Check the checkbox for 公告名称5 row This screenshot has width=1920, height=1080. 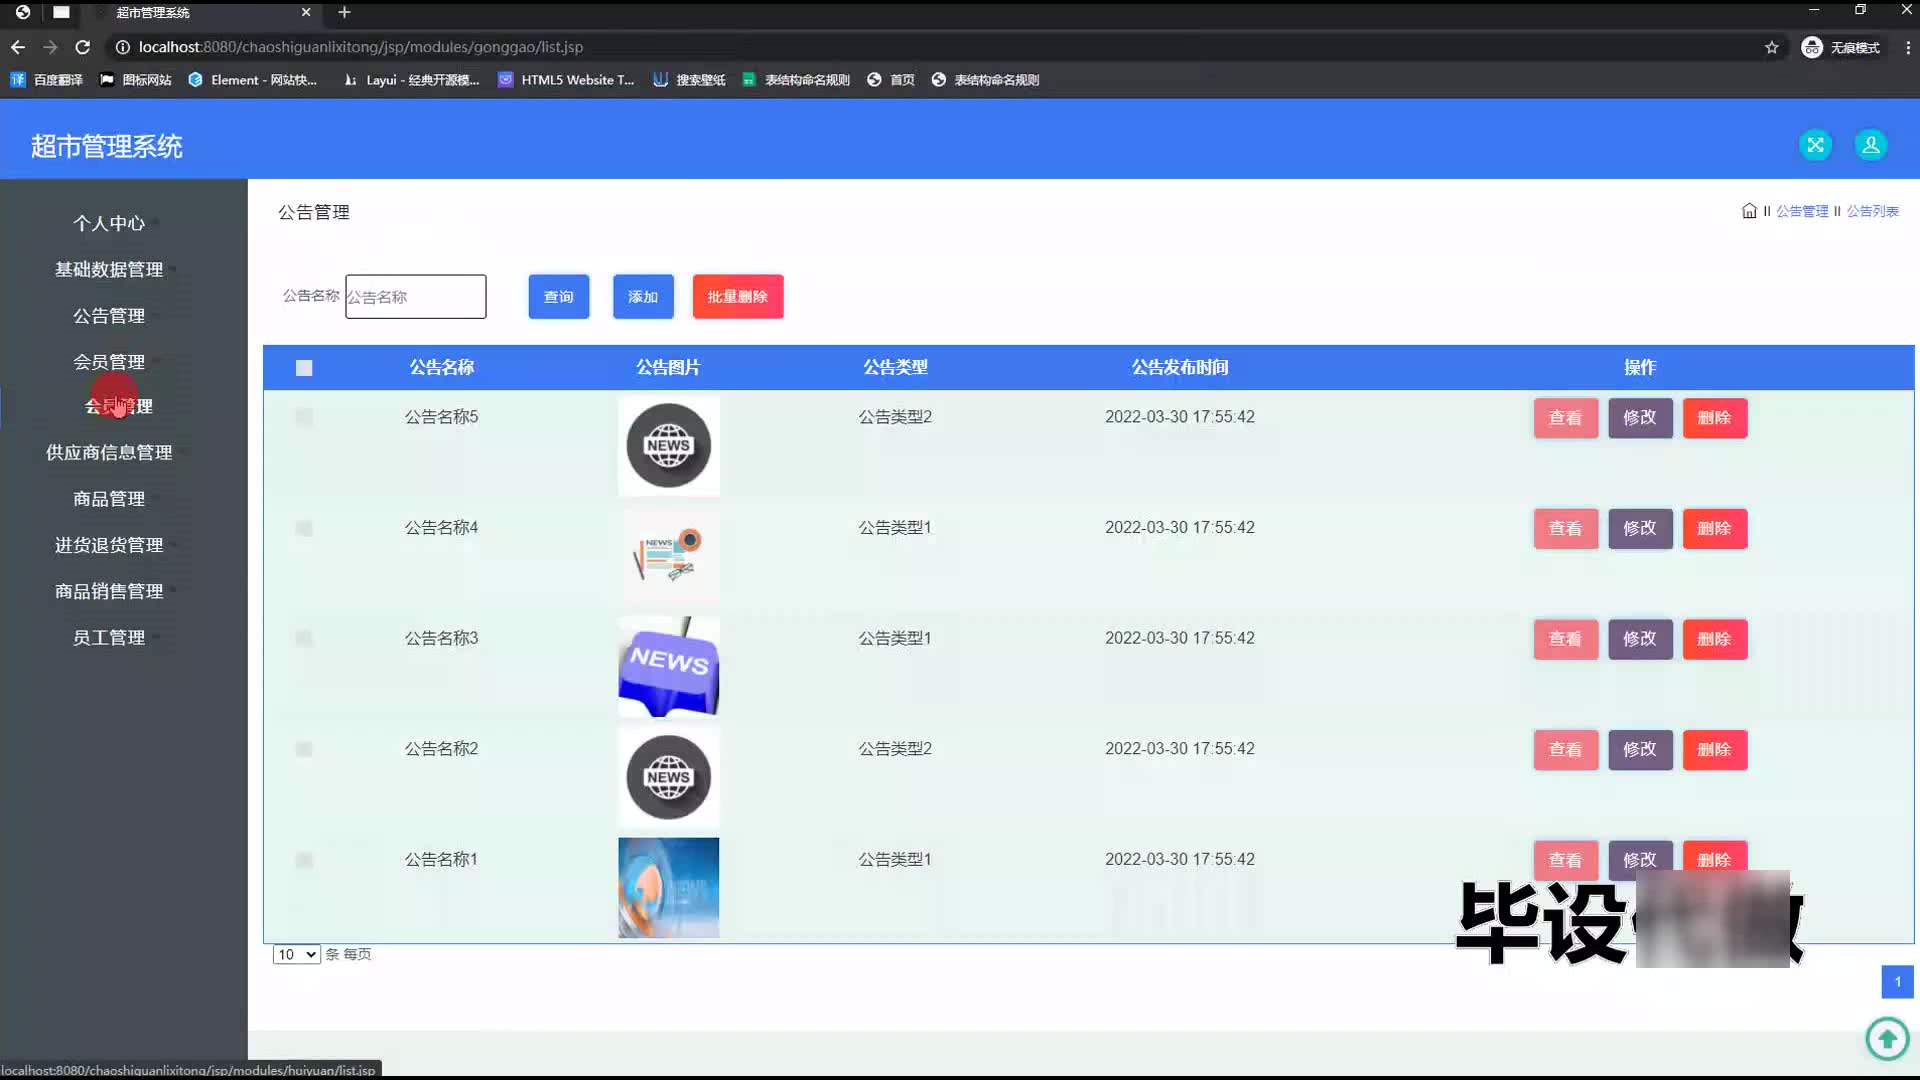click(x=304, y=417)
